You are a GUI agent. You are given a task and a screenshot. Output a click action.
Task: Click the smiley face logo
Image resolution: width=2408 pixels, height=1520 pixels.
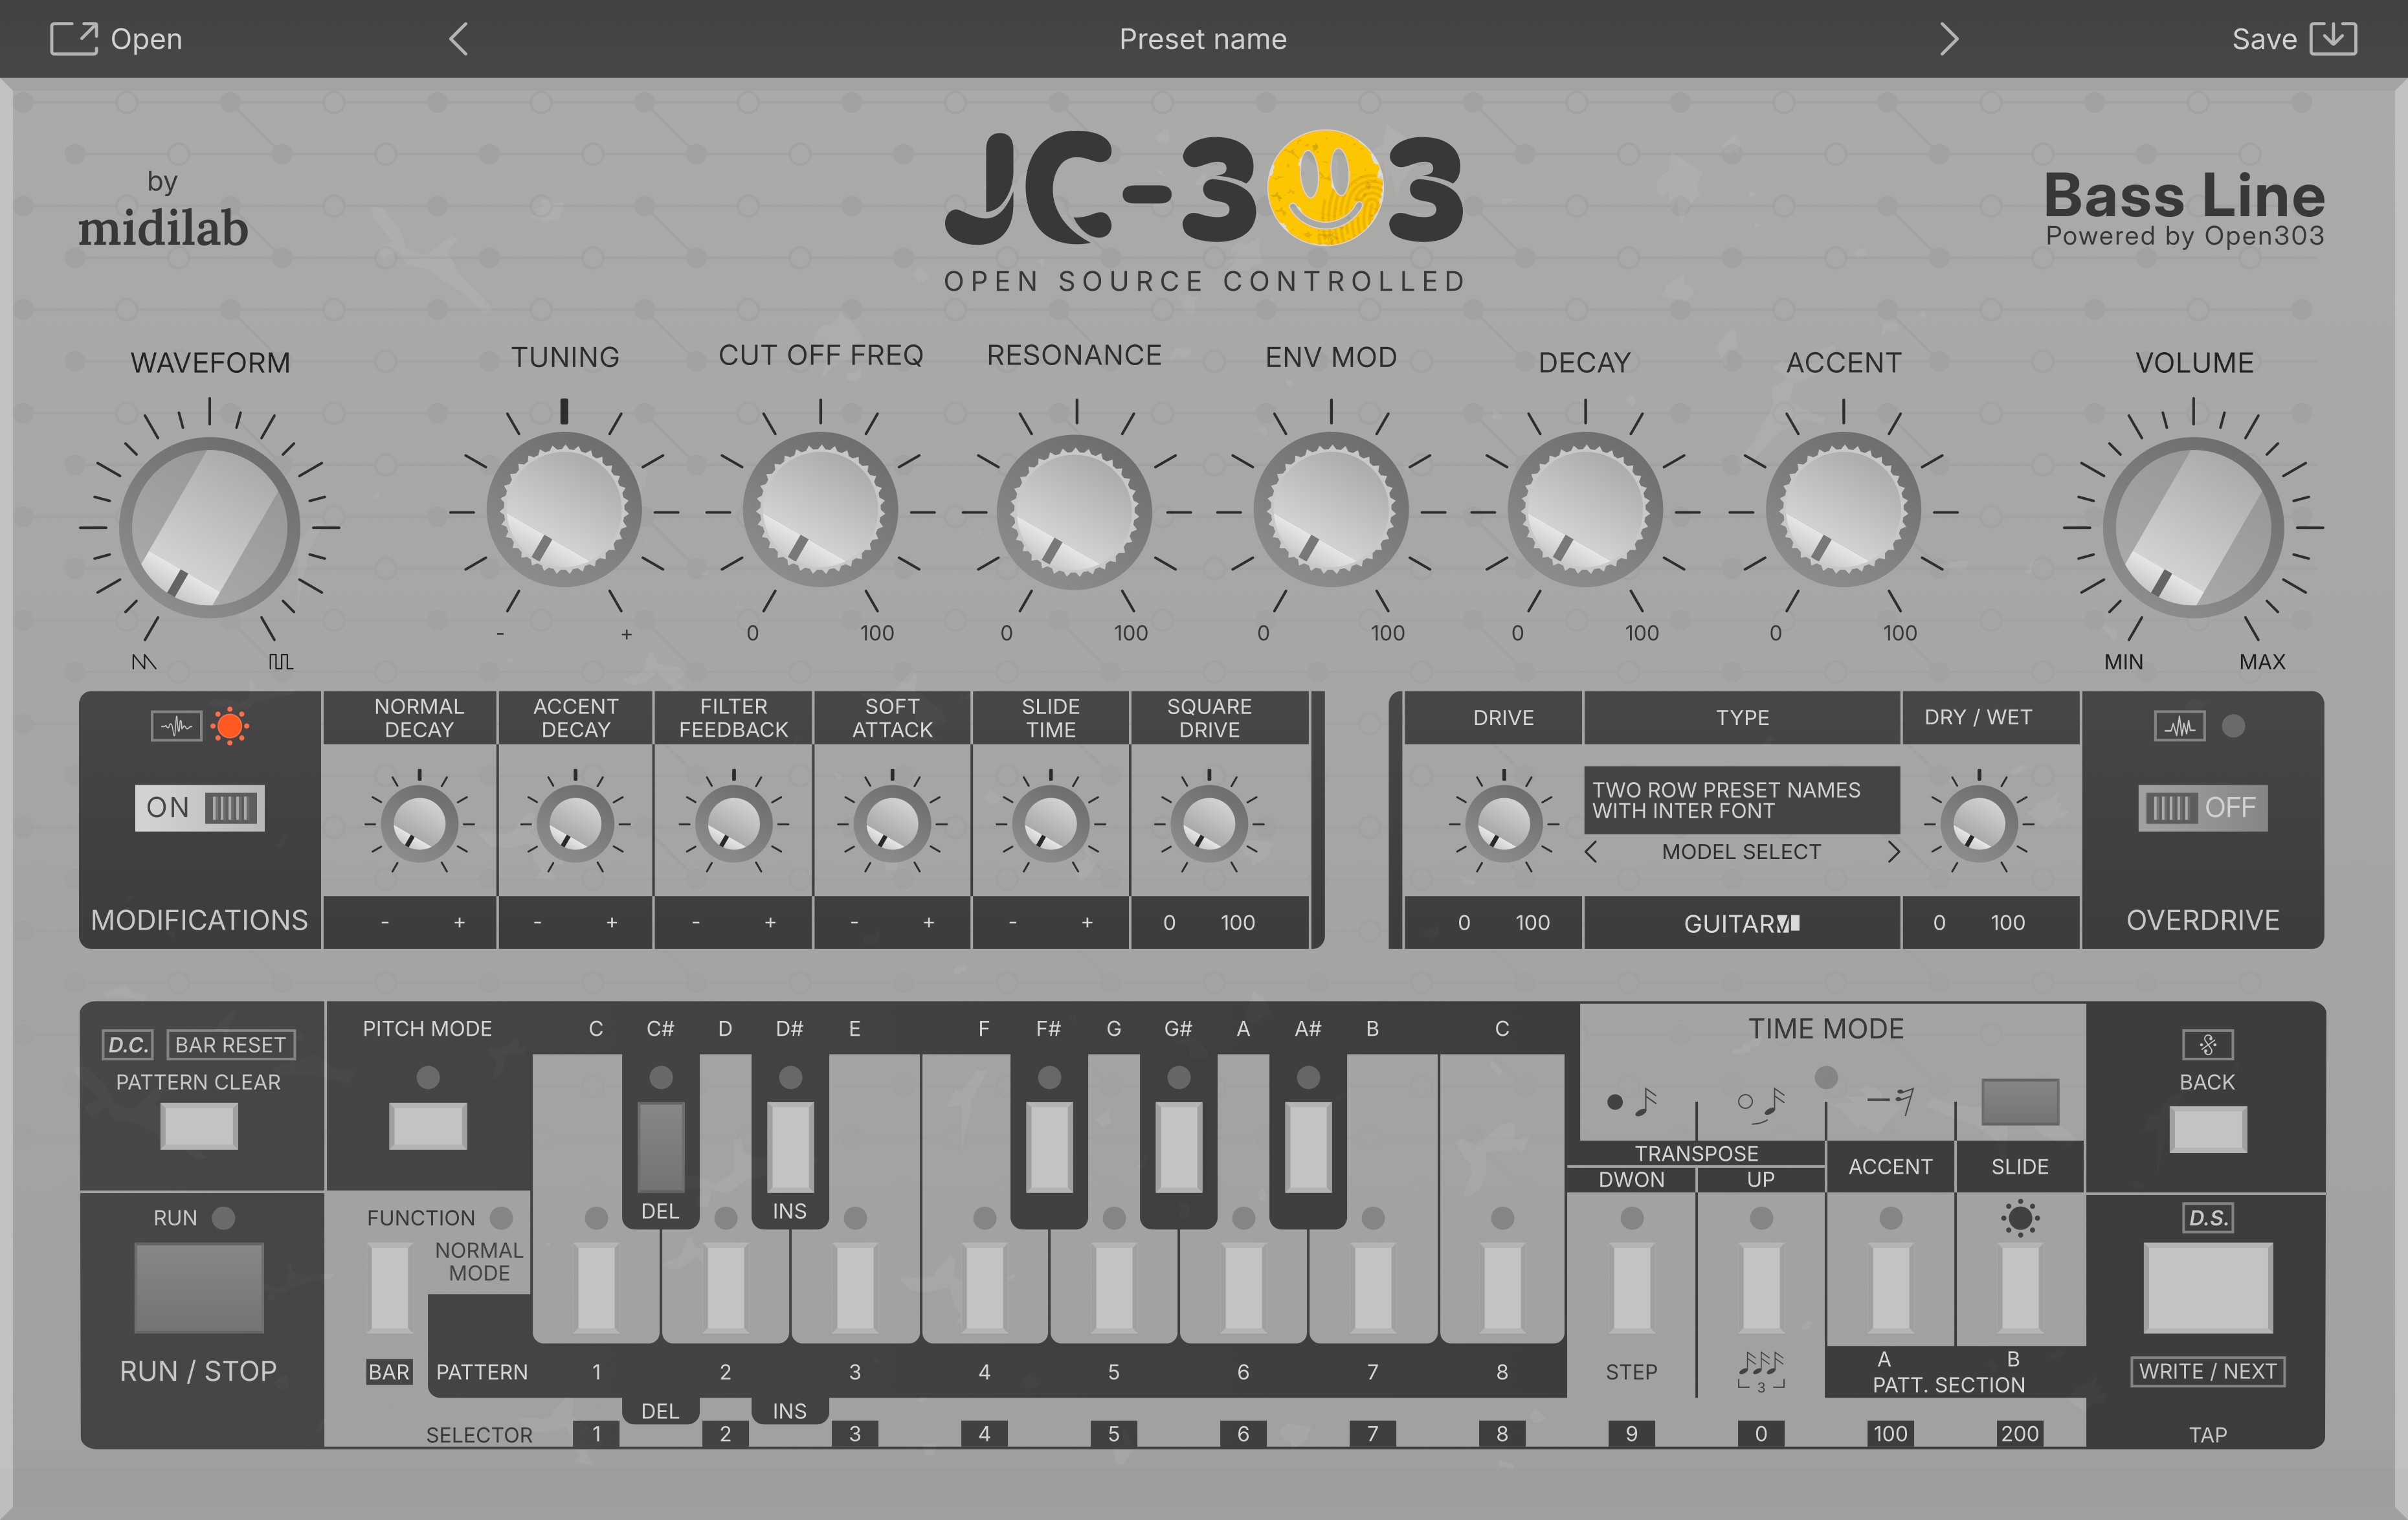(1325, 188)
